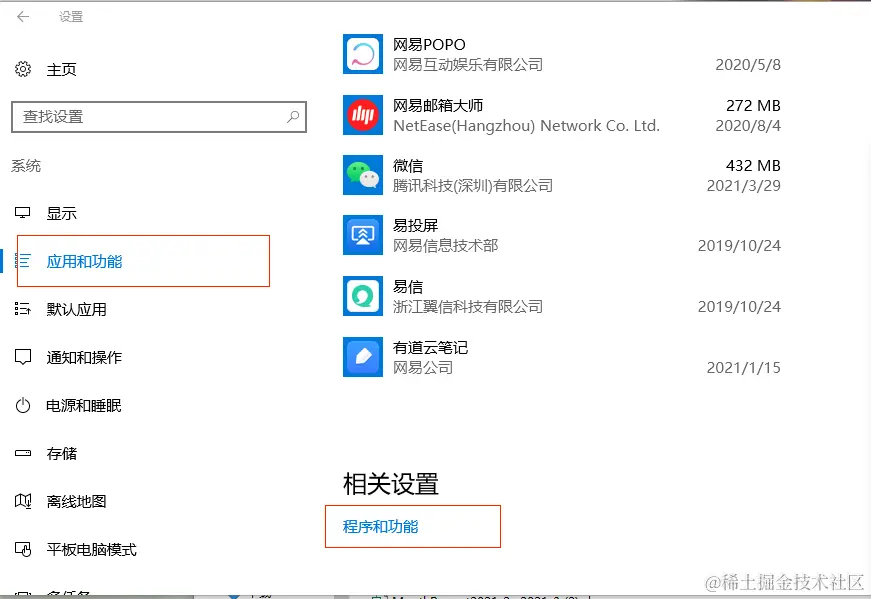Click the 电源和睡眠 power icon
This screenshot has width=871, height=599.
point(23,405)
